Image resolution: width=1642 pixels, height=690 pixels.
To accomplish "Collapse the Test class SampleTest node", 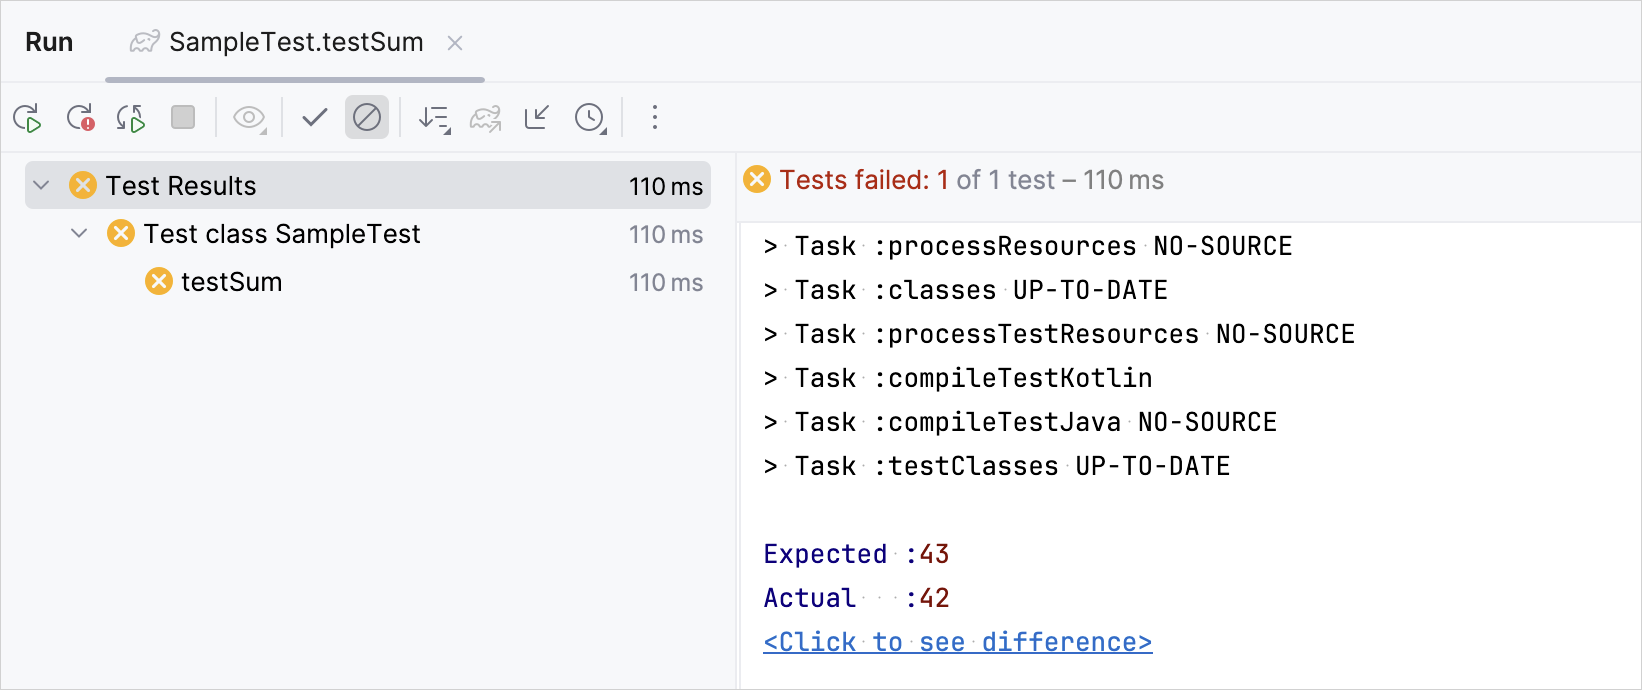I will click(x=79, y=233).
